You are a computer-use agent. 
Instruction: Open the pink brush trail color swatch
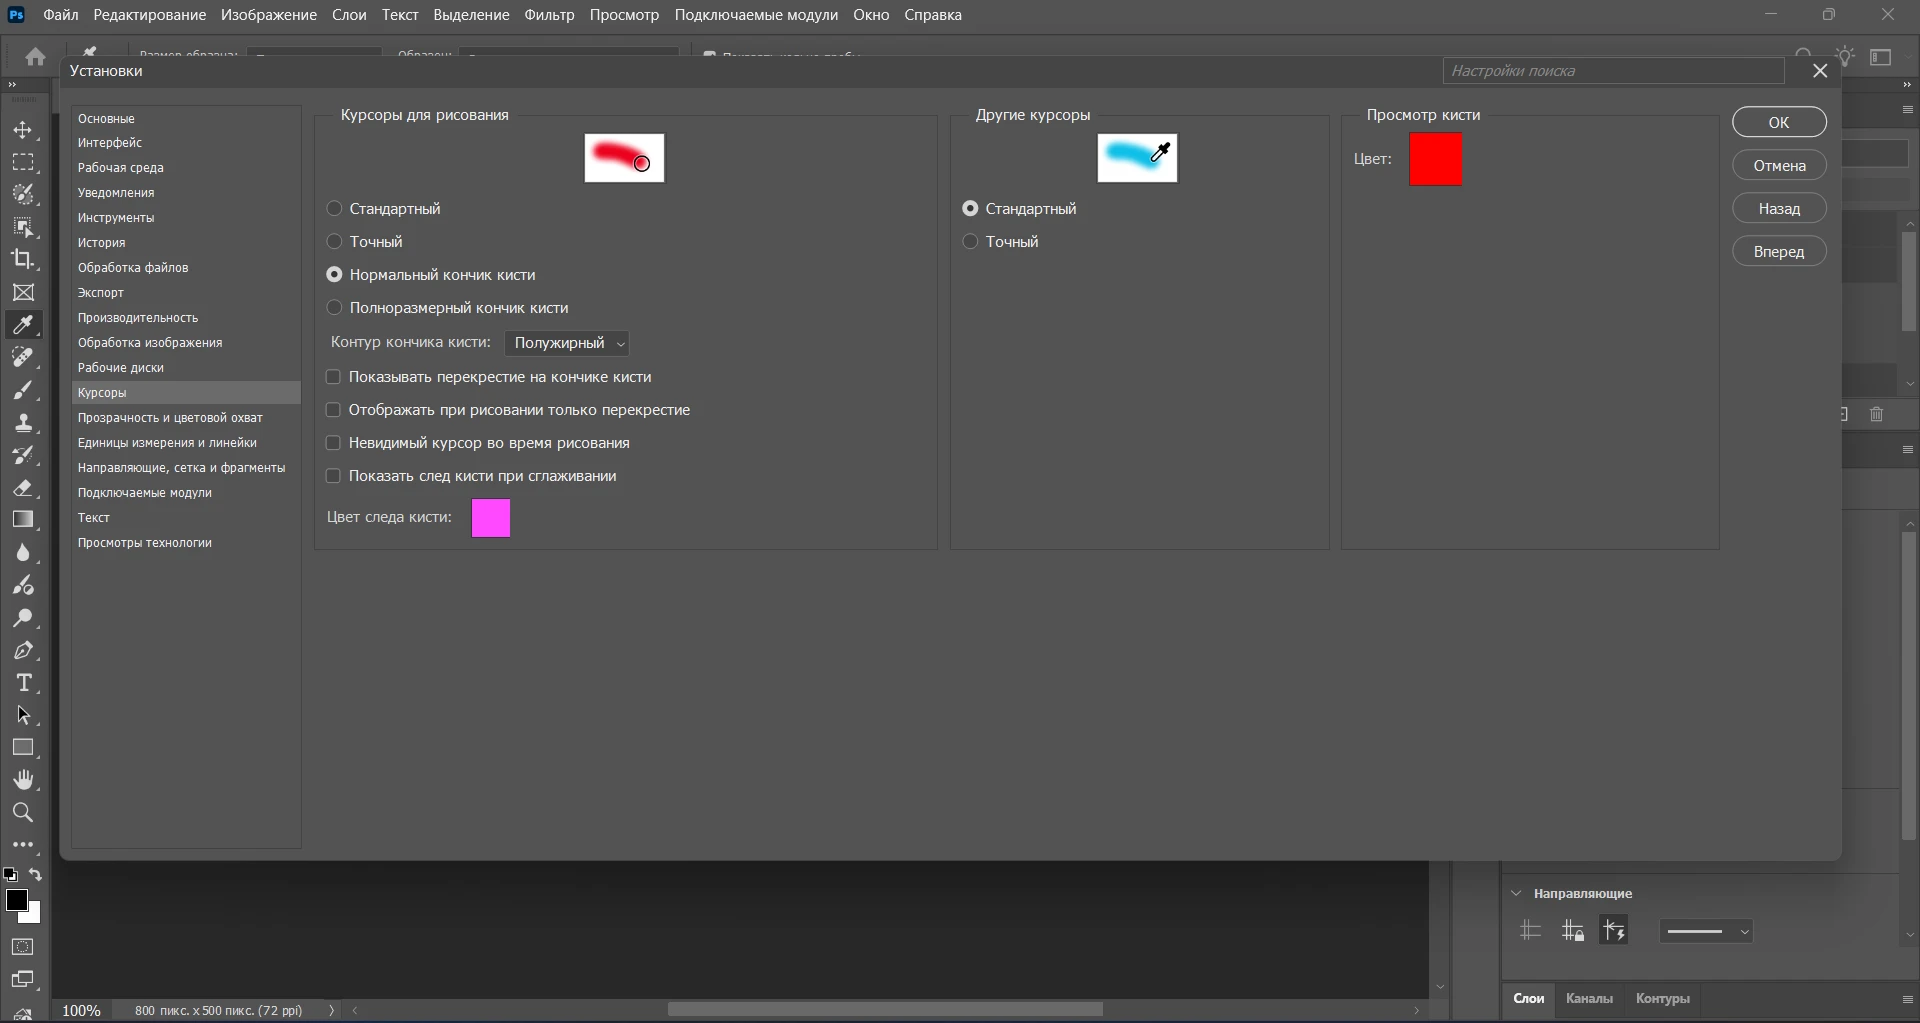tap(491, 518)
